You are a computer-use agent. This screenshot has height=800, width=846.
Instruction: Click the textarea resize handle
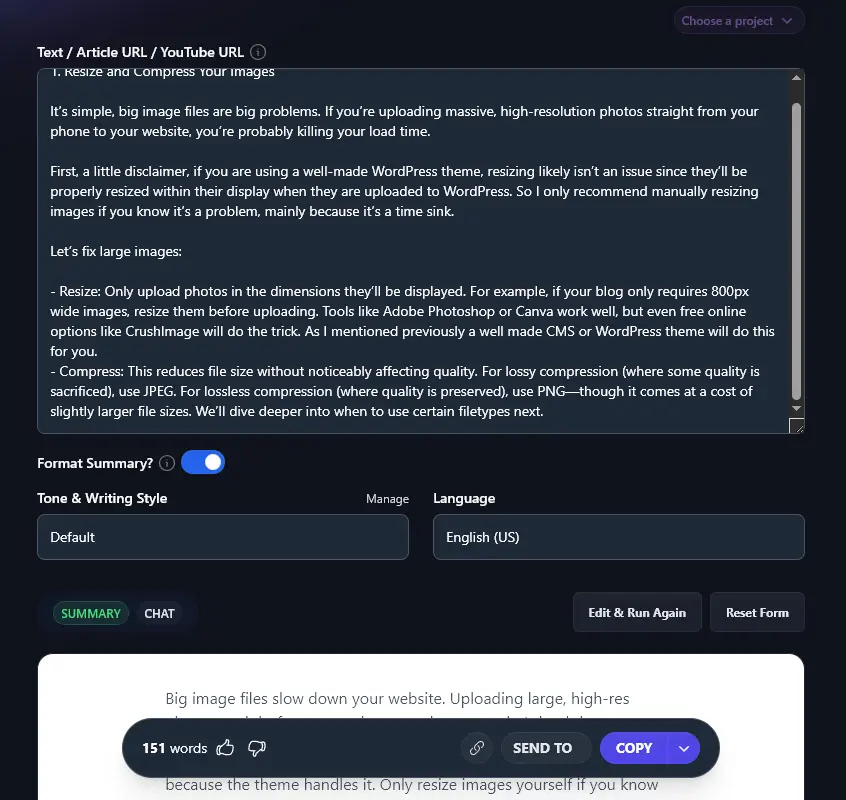796,427
